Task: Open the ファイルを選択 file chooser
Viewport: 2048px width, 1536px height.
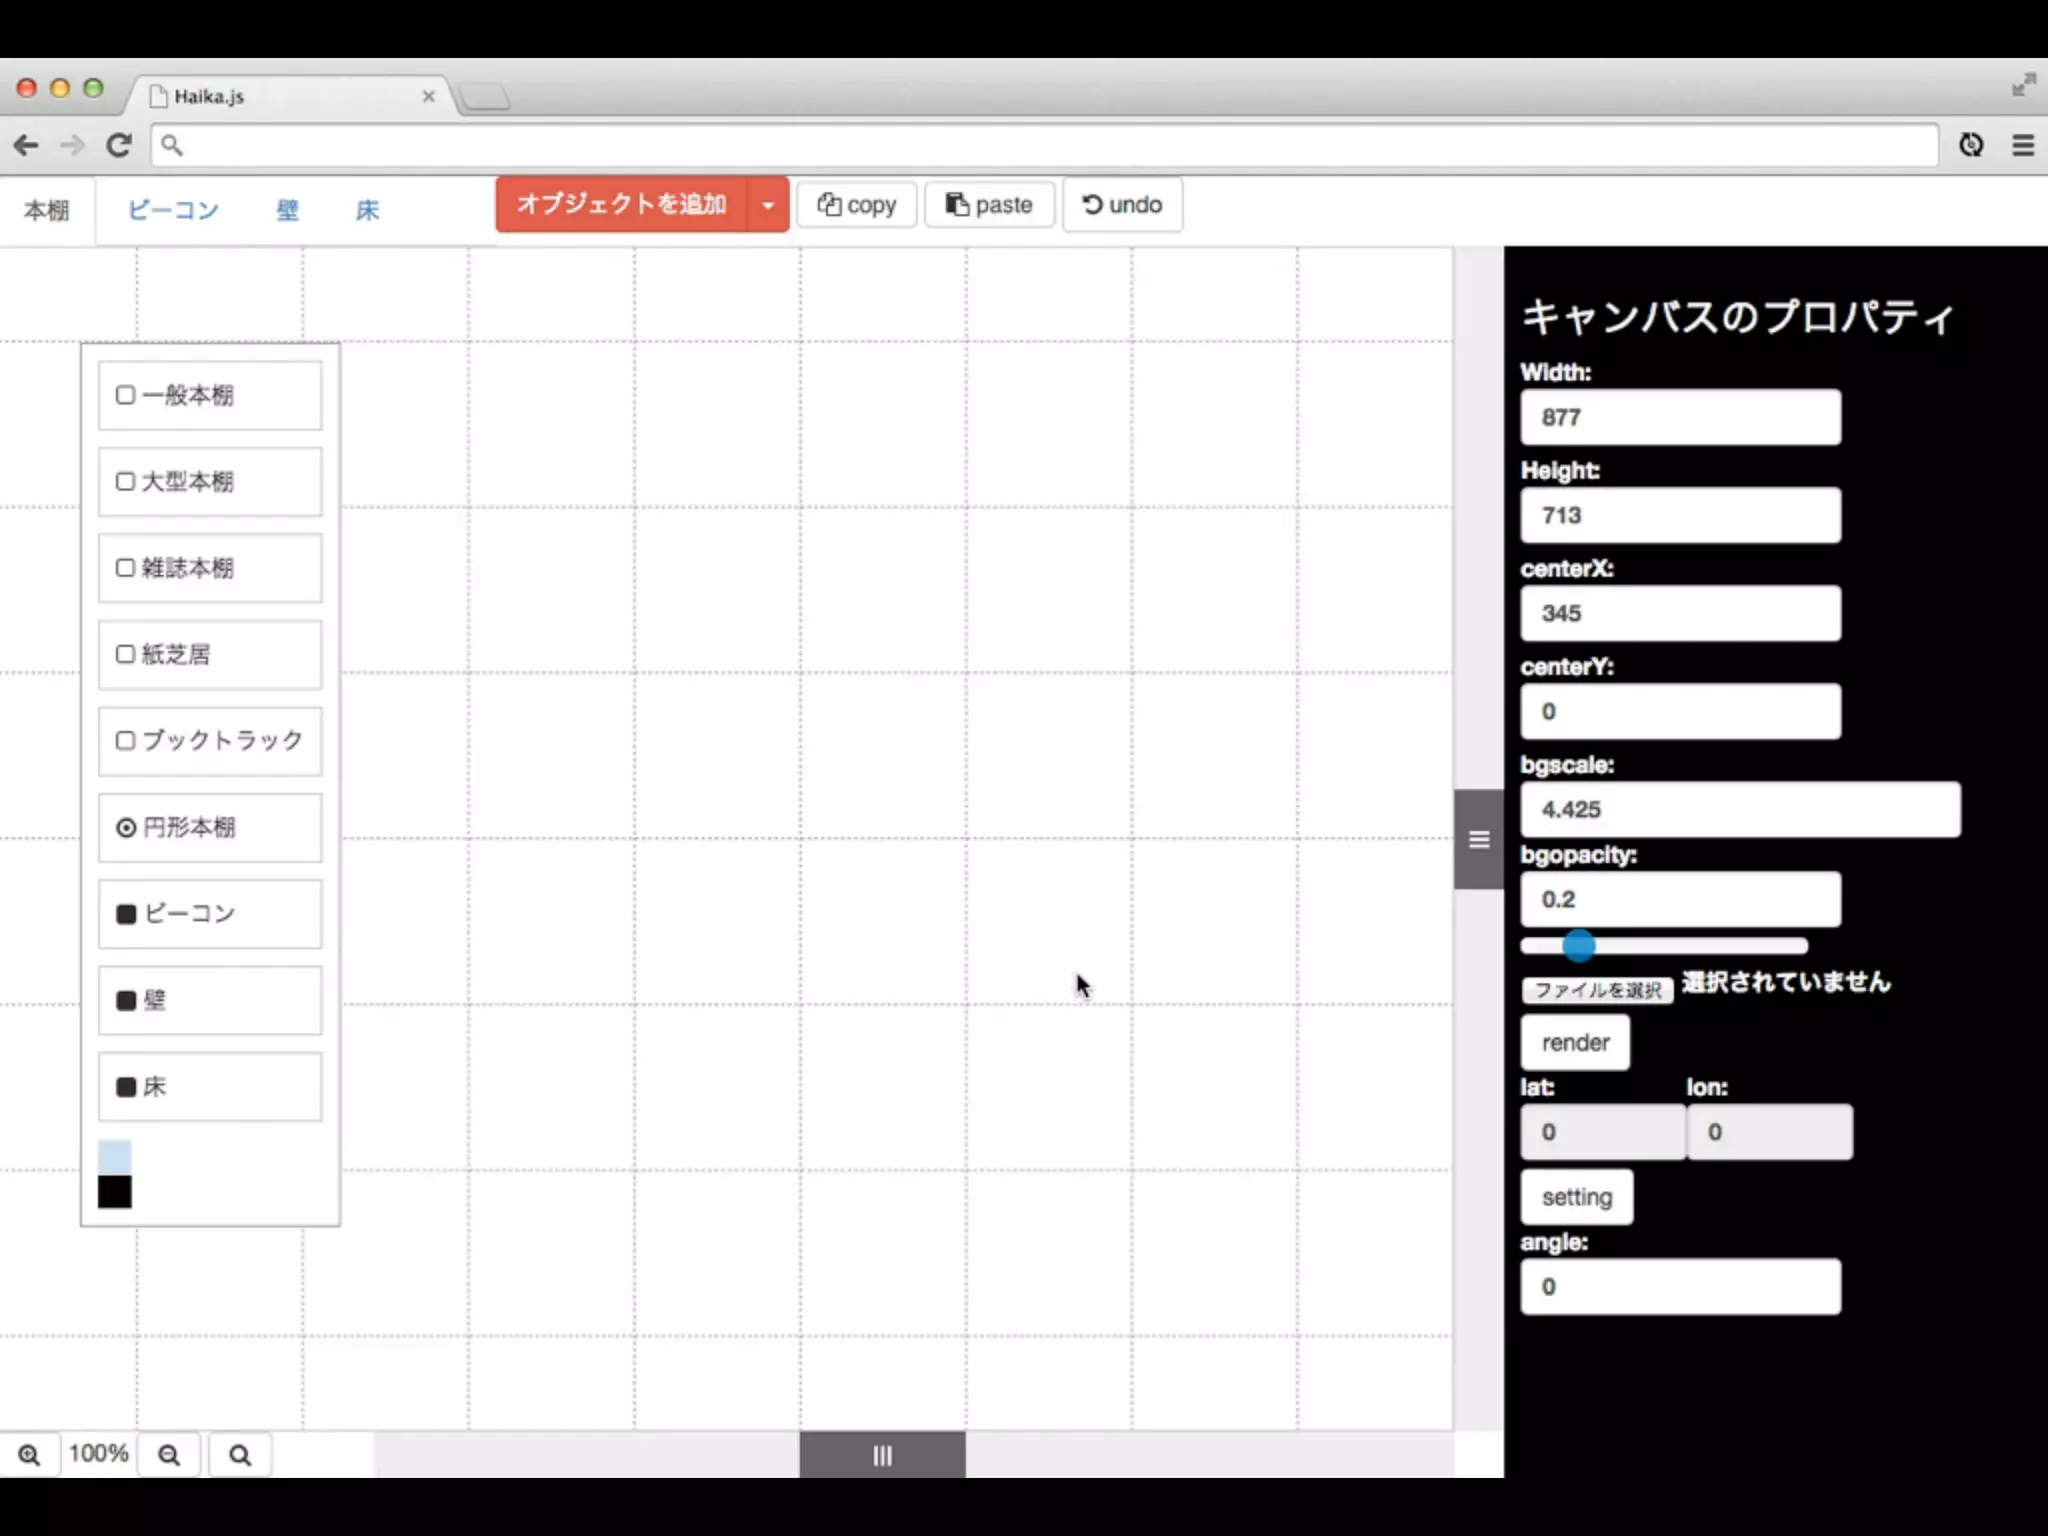Action: pyautogui.click(x=1597, y=990)
